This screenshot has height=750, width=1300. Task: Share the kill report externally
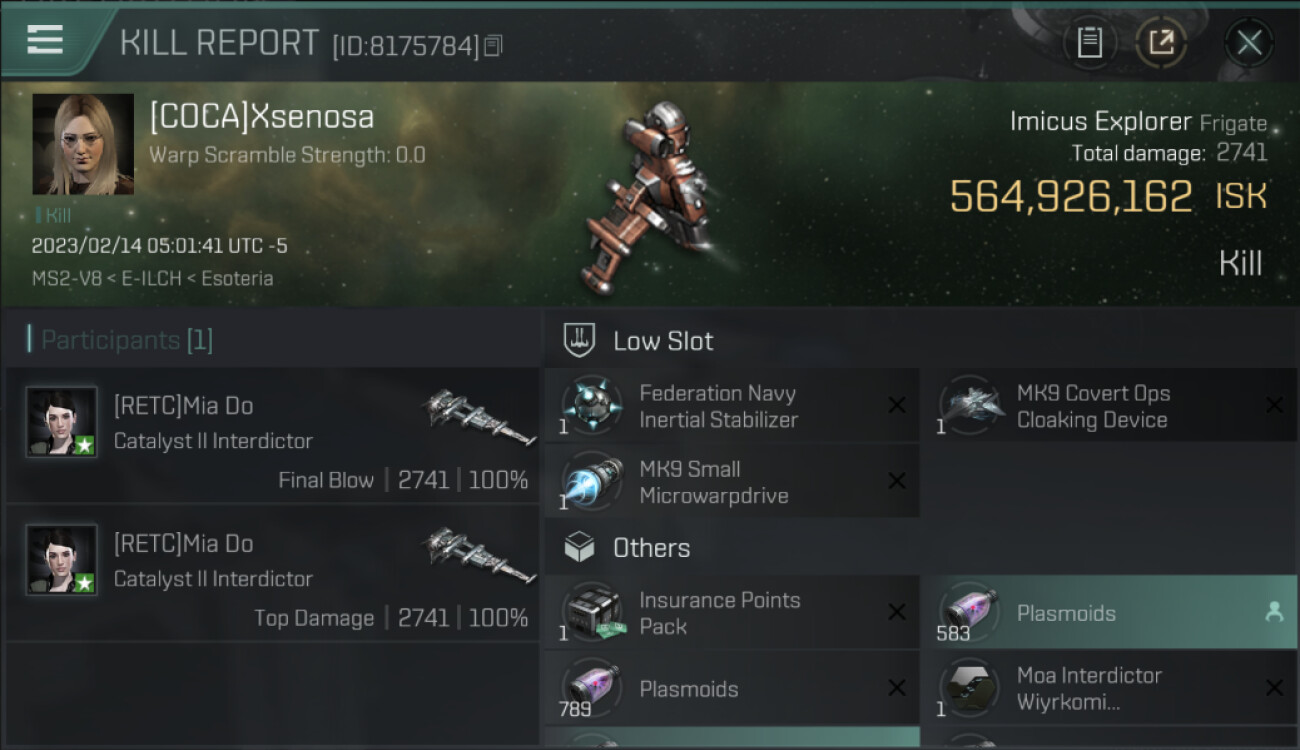click(x=1161, y=42)
